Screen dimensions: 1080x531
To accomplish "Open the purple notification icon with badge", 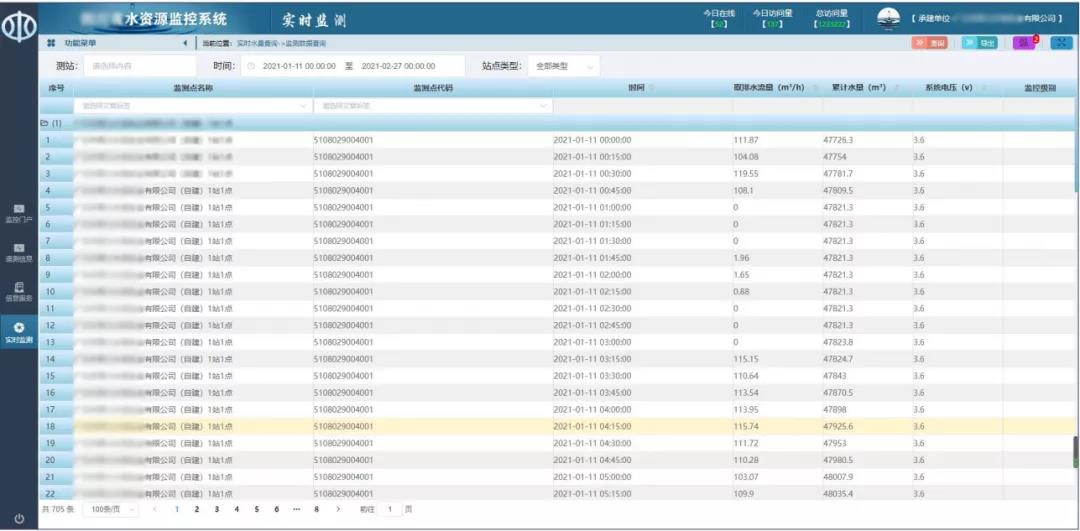I will click(1024, 43).
